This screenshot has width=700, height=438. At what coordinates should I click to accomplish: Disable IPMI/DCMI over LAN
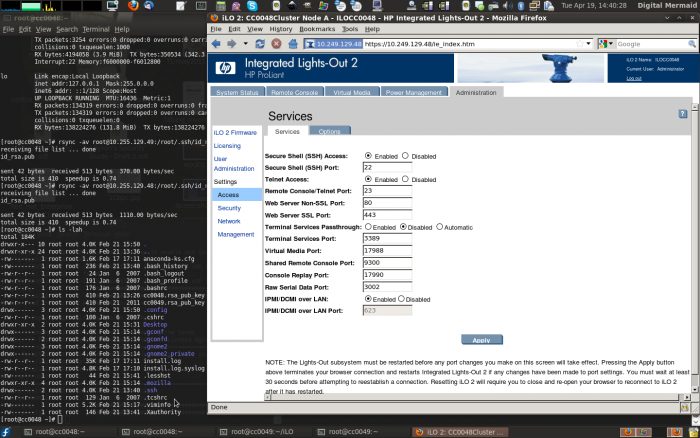tap(401, 299)
